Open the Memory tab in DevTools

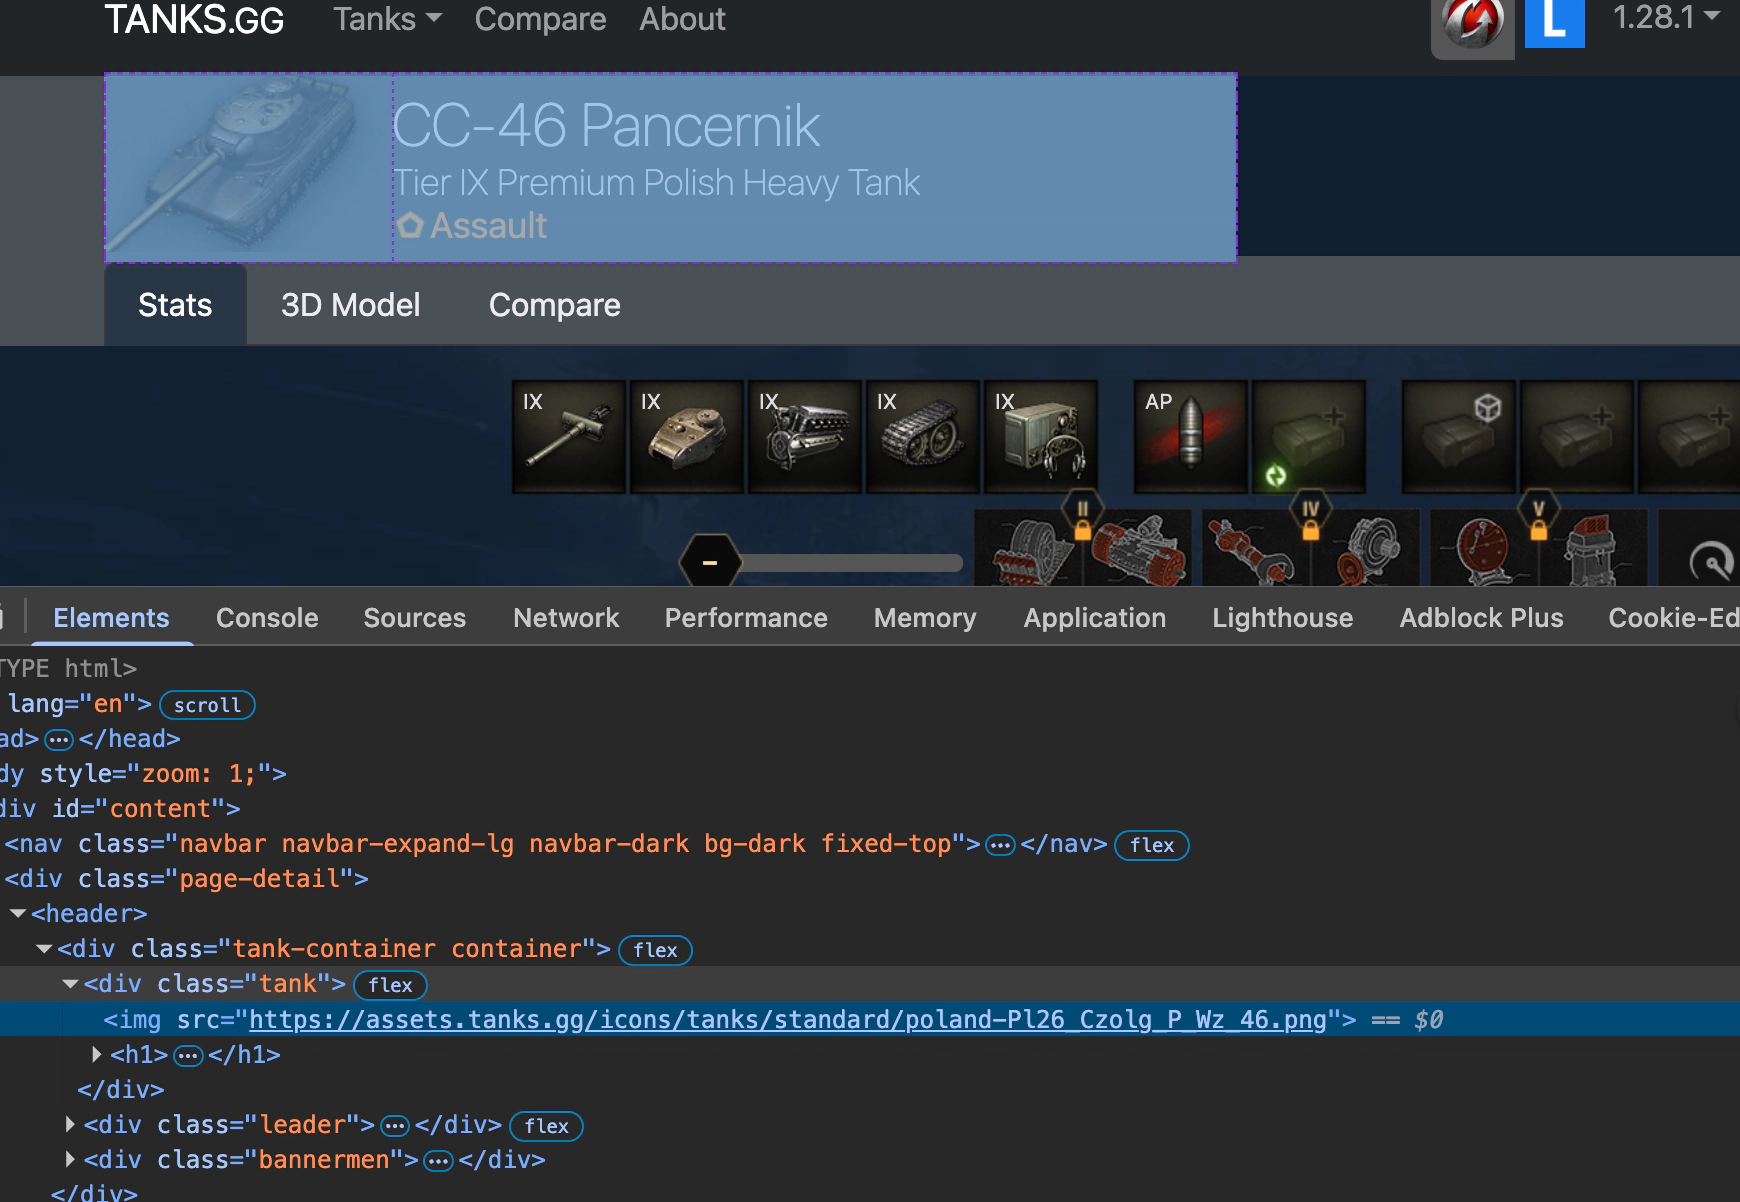coord(925,618)
